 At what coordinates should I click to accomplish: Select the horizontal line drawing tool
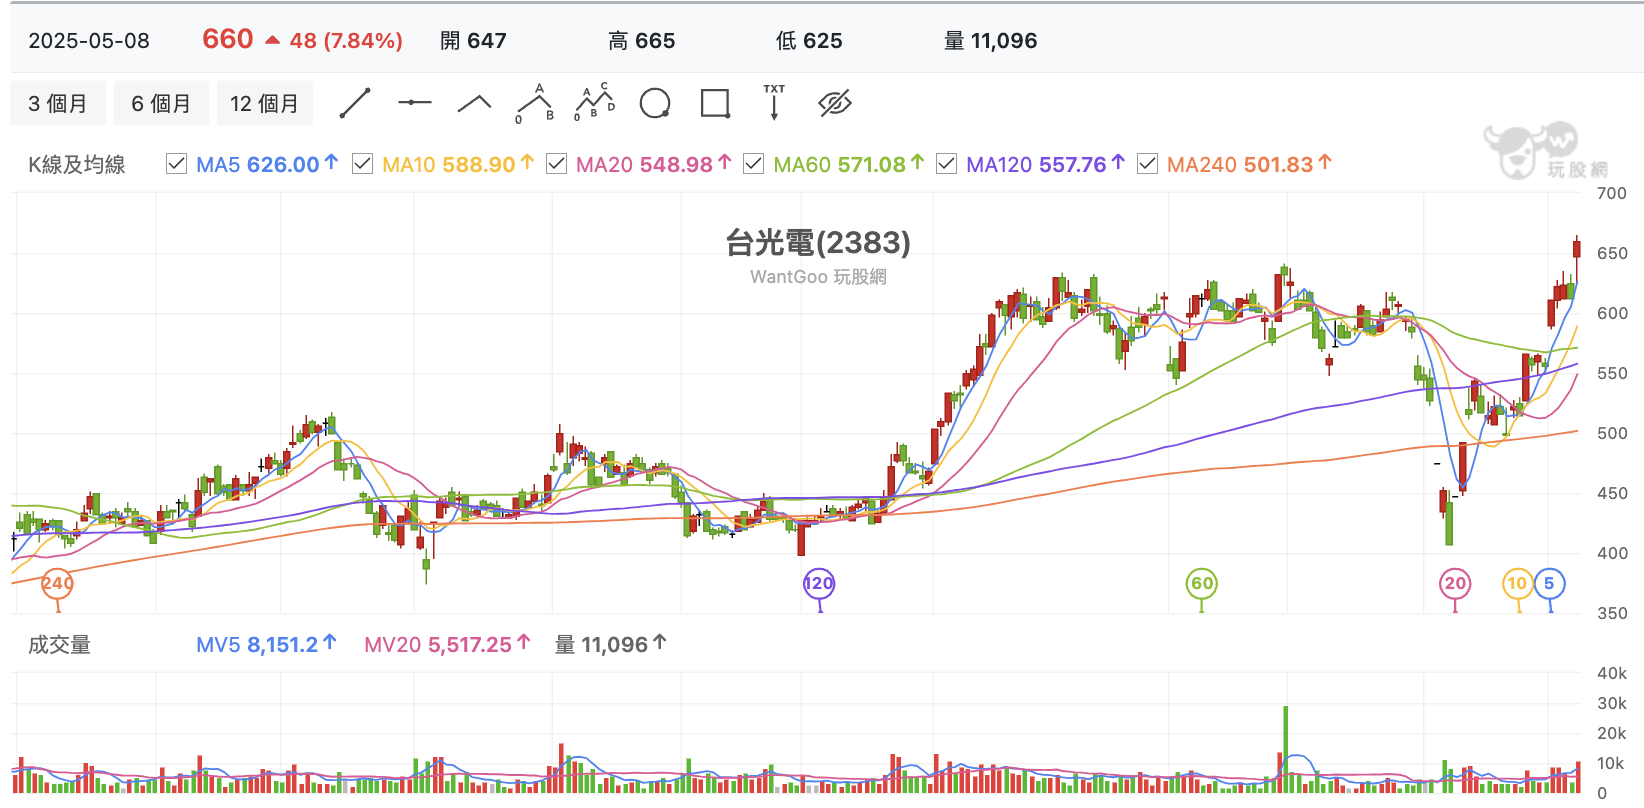[414, 103]
